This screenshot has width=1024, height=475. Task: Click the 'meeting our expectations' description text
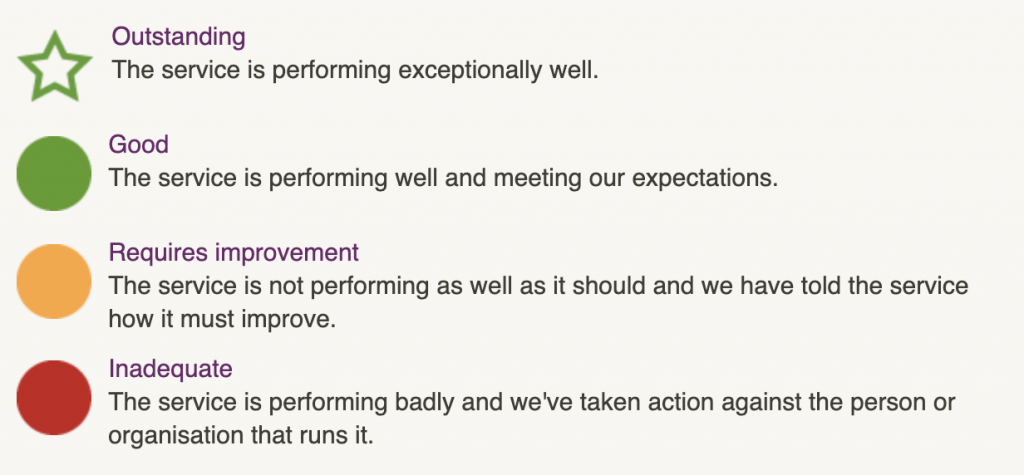point(635,178)
